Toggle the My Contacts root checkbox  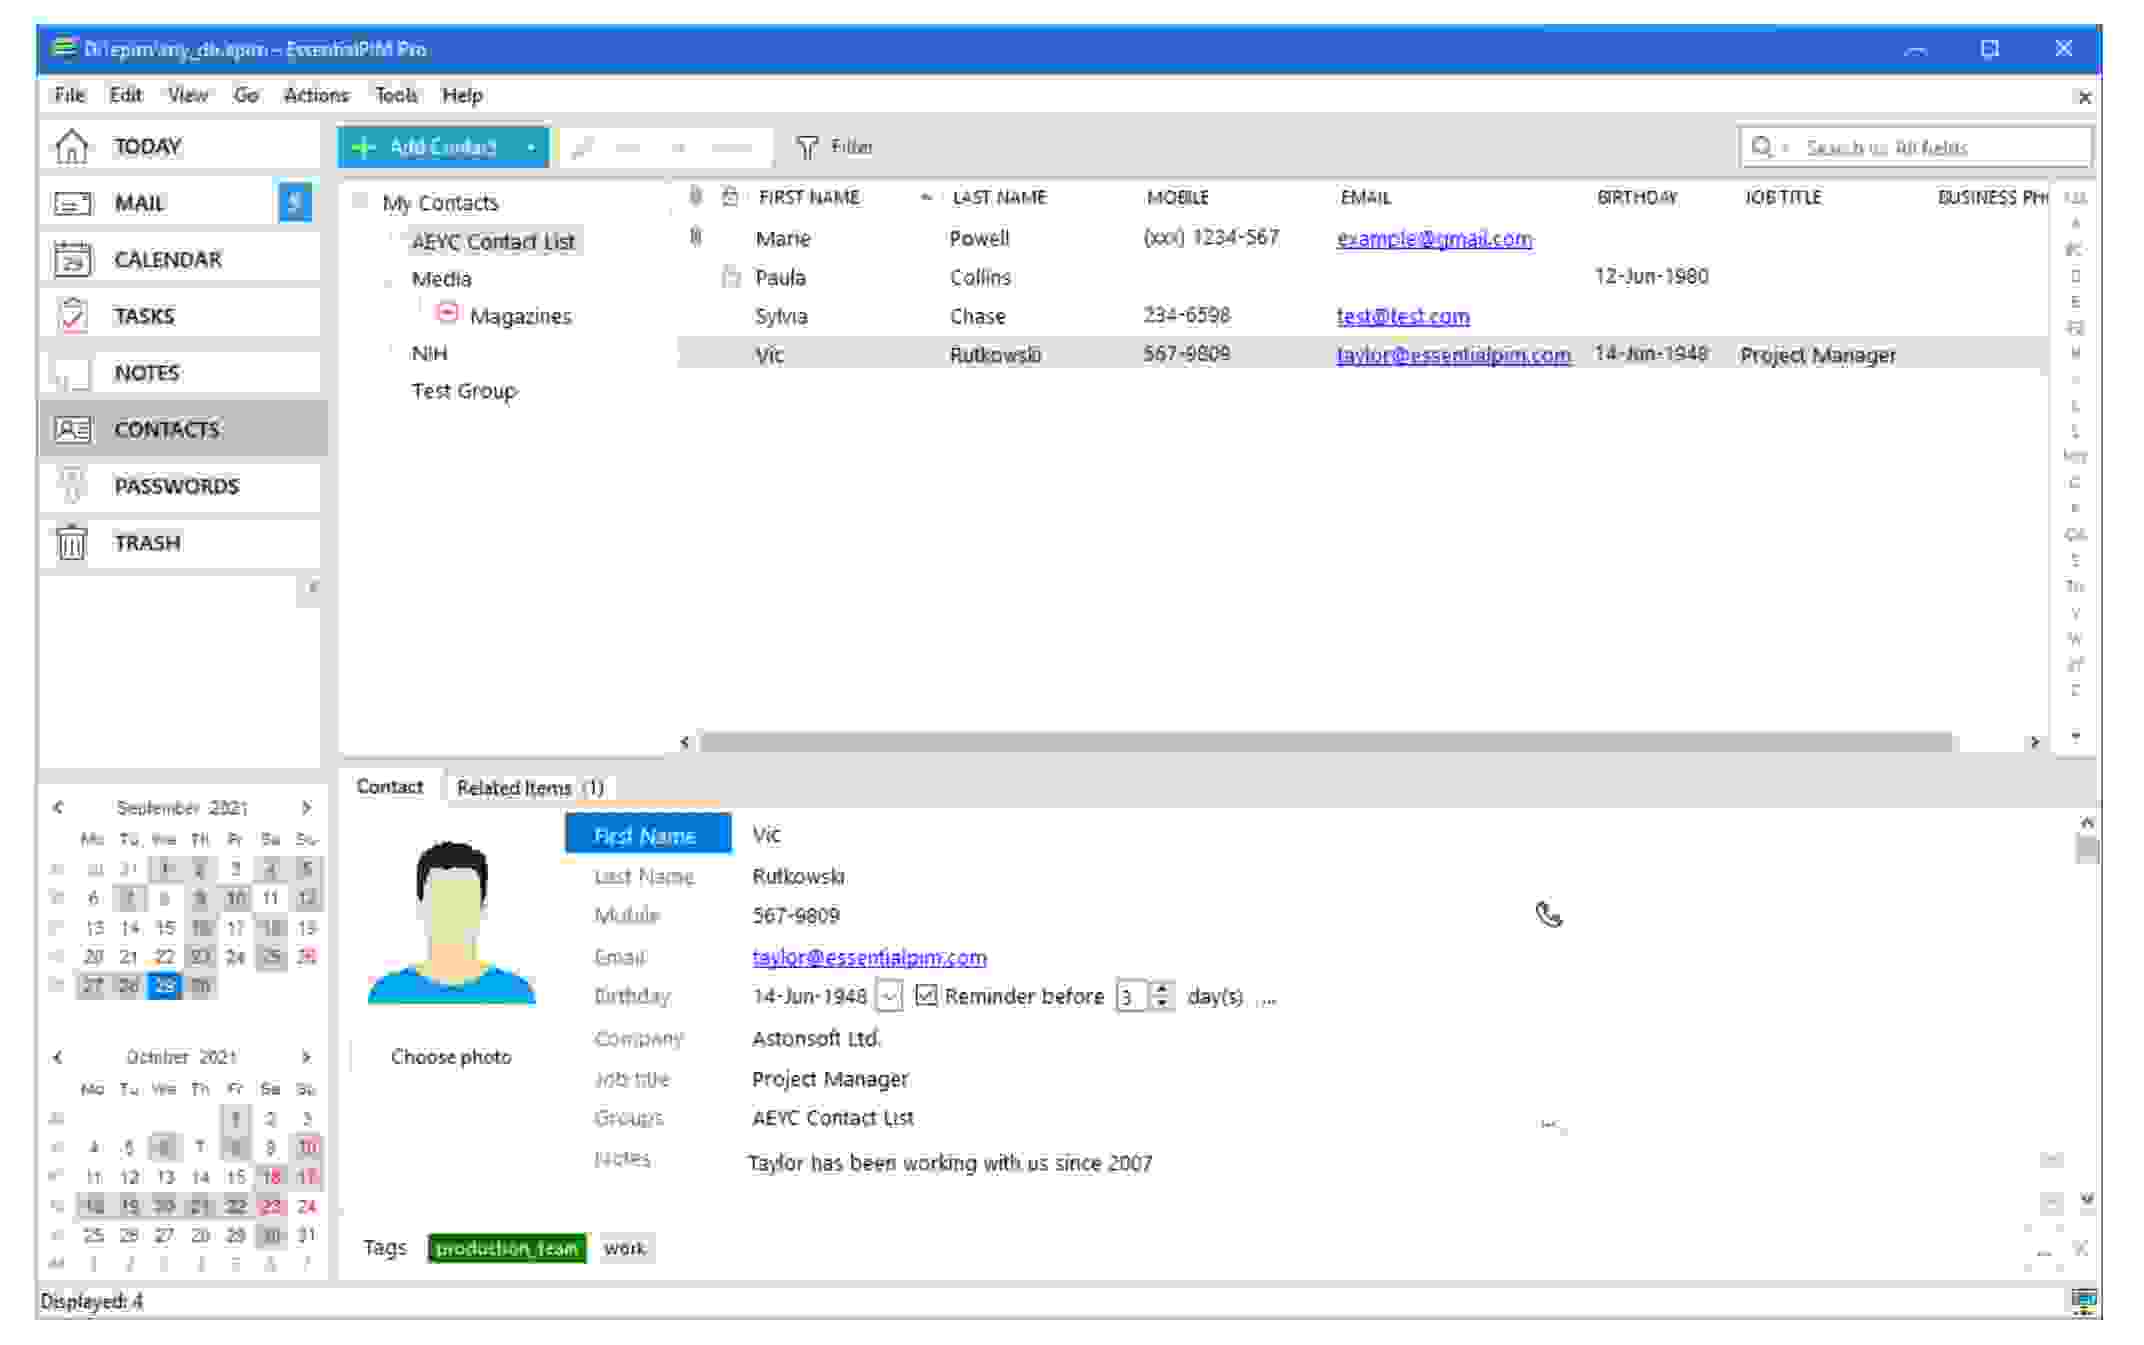click(360, 202)
